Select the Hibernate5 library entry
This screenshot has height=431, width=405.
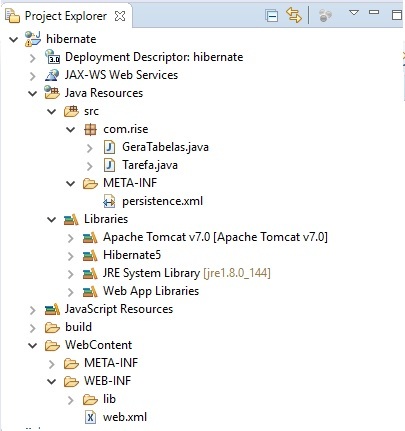pyautogui.click(x=132, y=255)
